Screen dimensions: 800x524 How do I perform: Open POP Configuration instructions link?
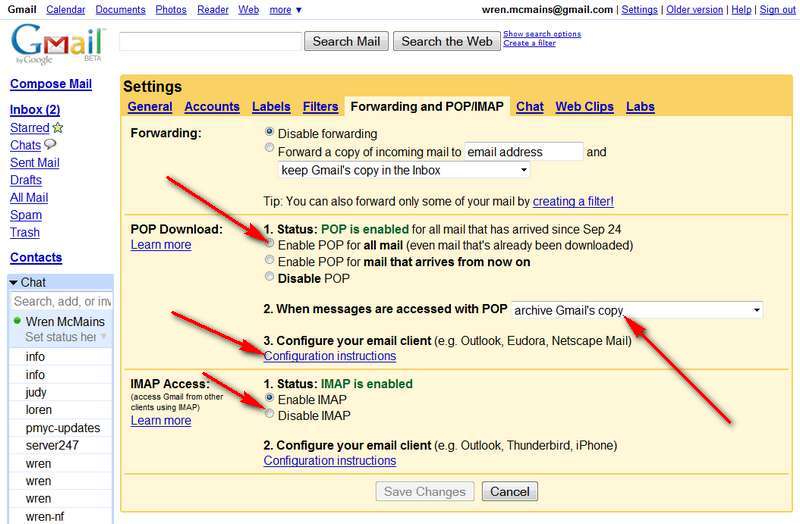pos(330,356)
